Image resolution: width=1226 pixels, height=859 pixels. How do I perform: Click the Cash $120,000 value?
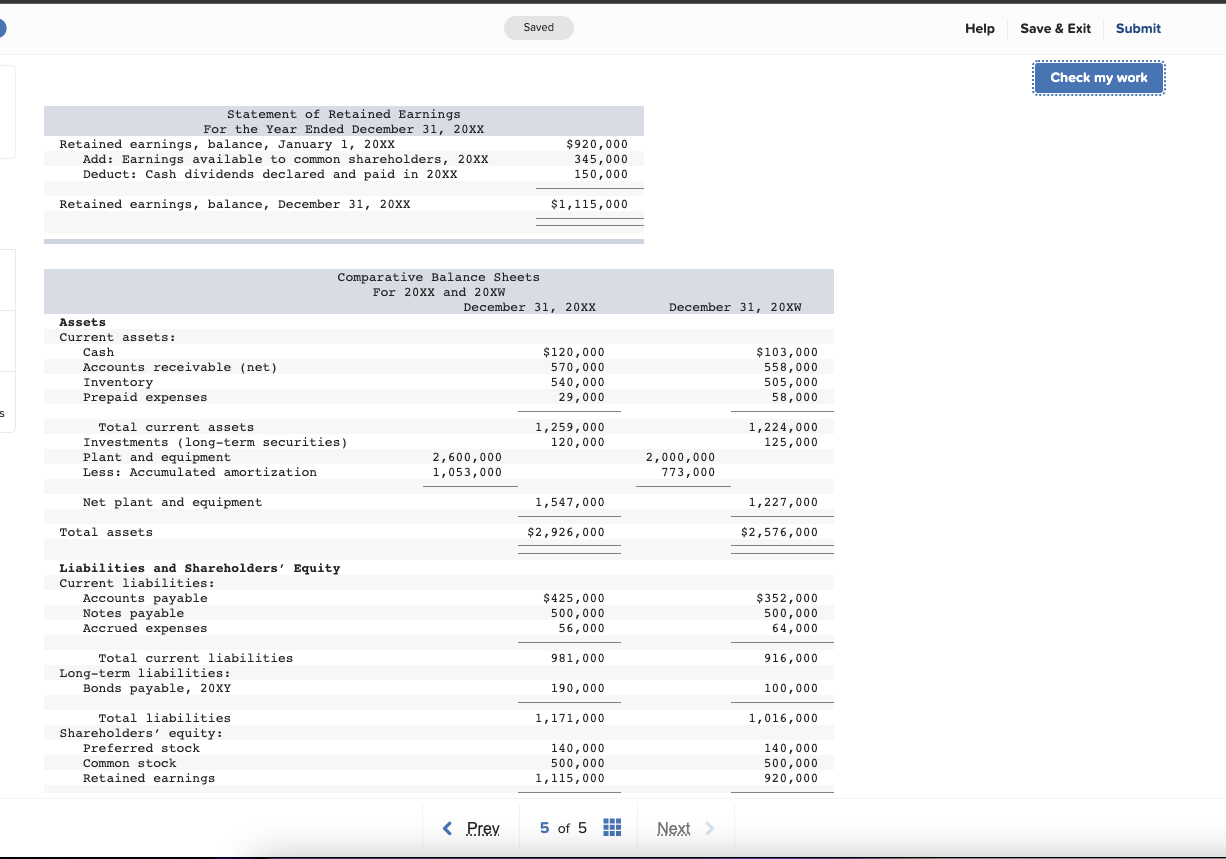click(x=573, y=352)
